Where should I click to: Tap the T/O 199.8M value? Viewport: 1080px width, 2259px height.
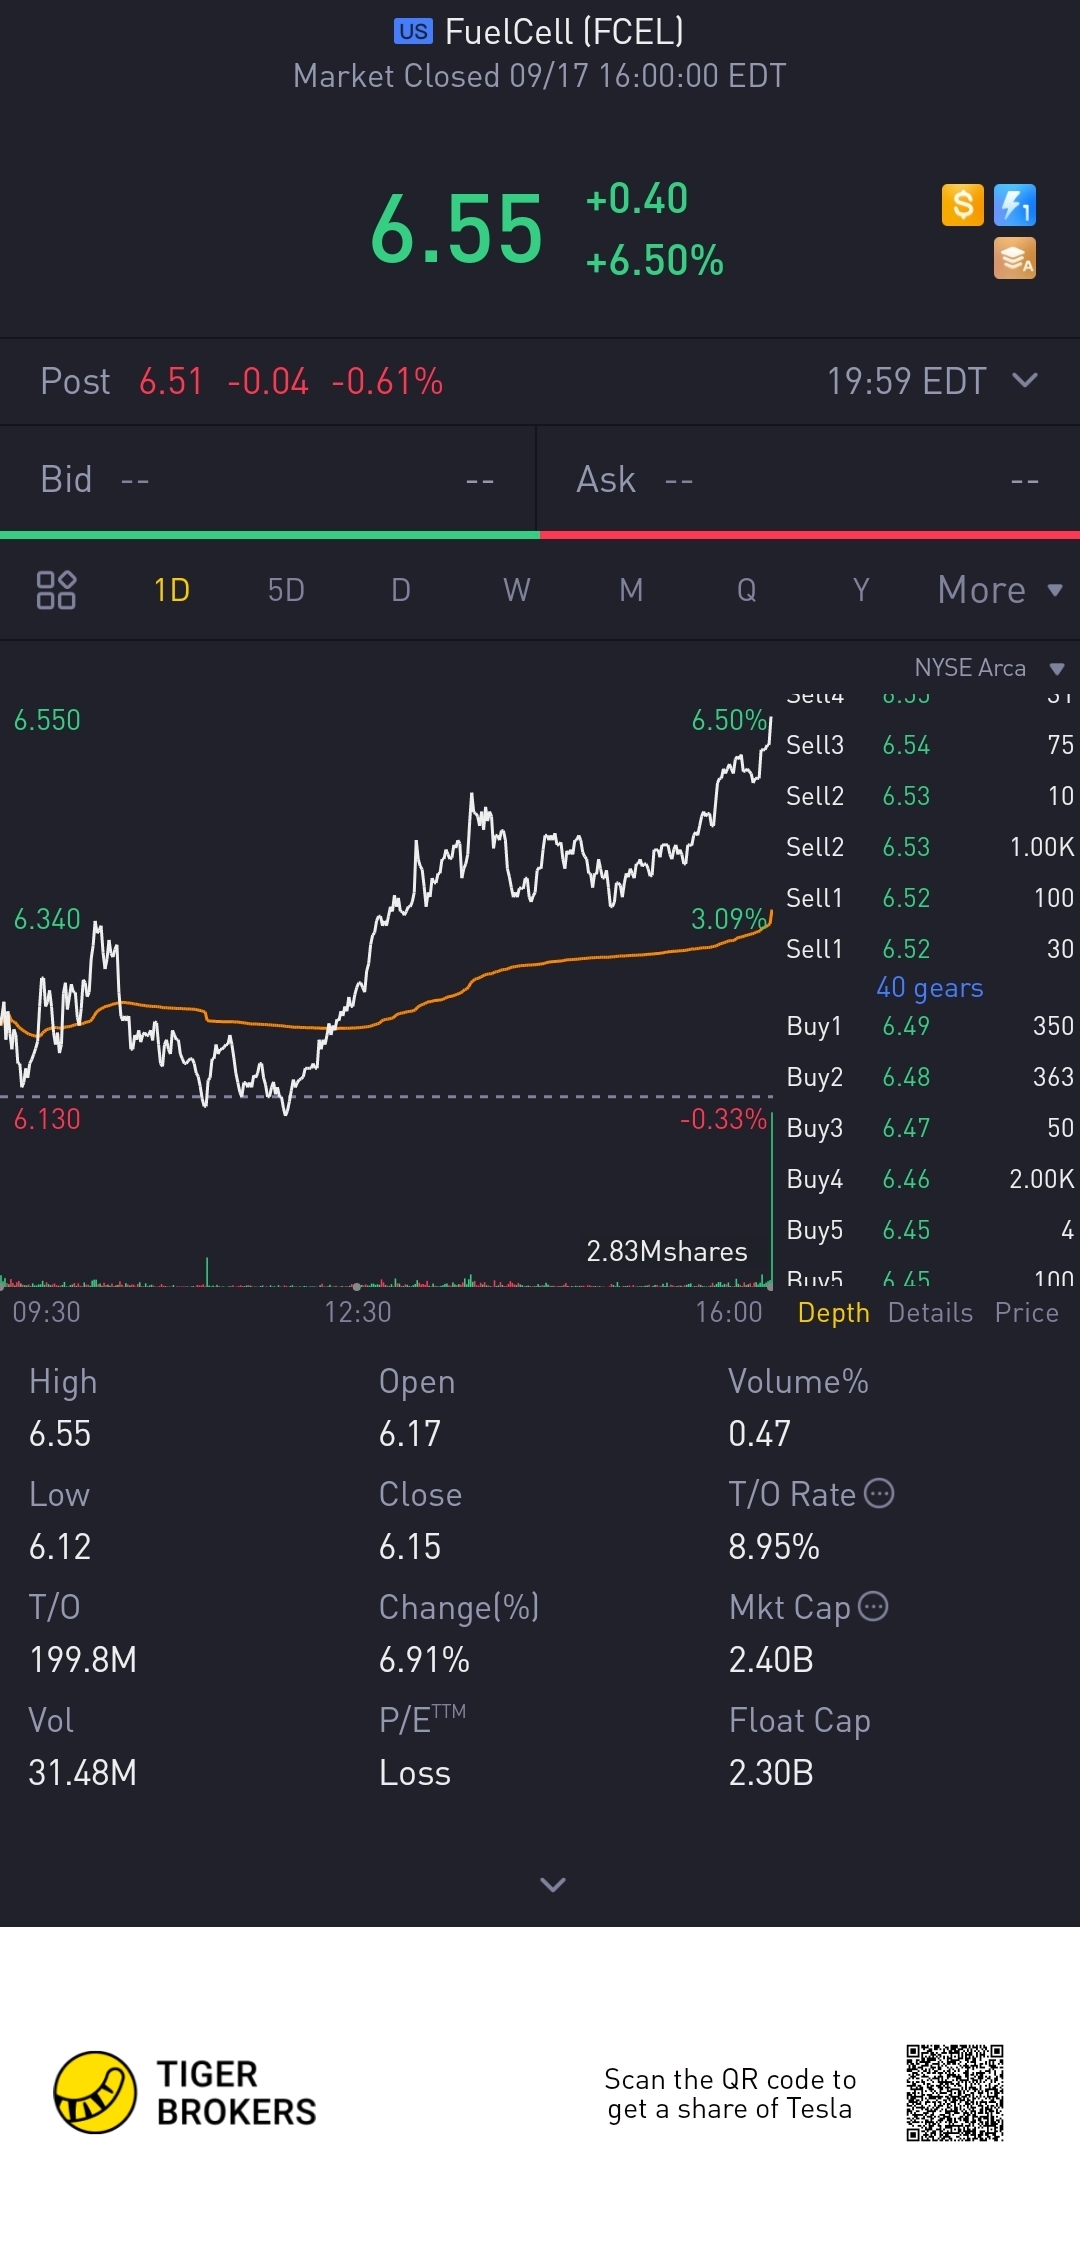point(83,1660)
